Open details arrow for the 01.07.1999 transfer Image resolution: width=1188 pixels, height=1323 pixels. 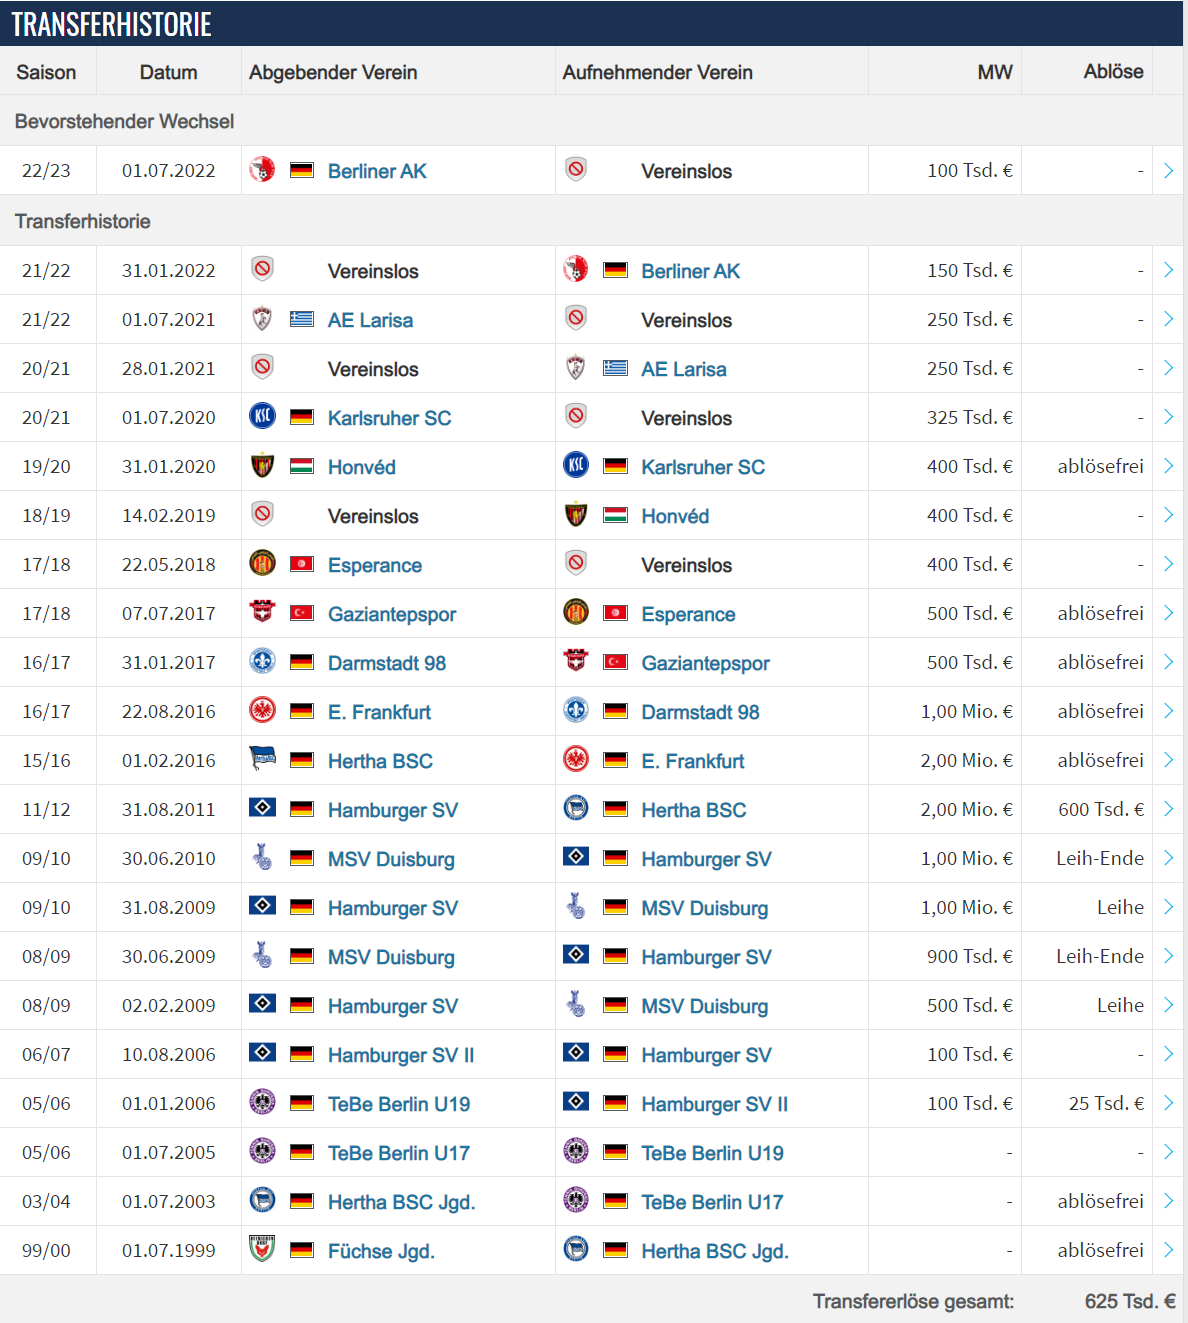click(x=1168, y=1250)
